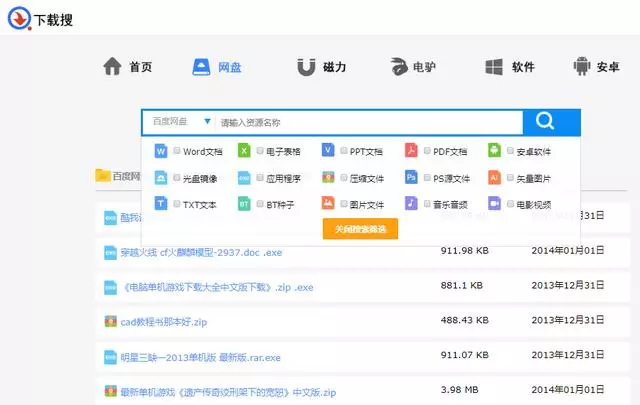Click the 压缩文件 archive icon
Screen dimensions: 640x405
tap(328, 177)
